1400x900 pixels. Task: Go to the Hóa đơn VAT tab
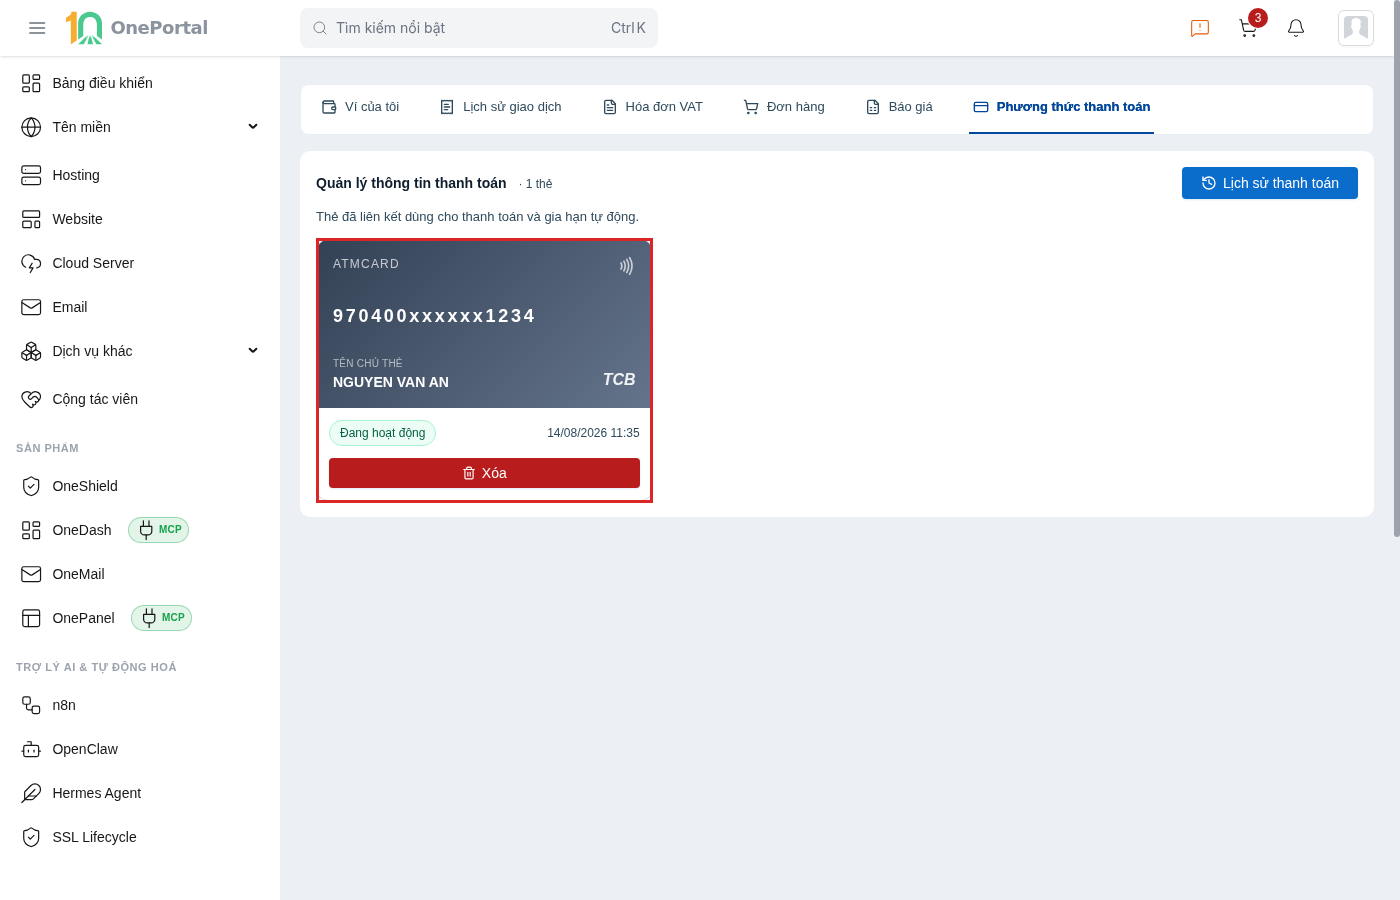click(653, 107)
